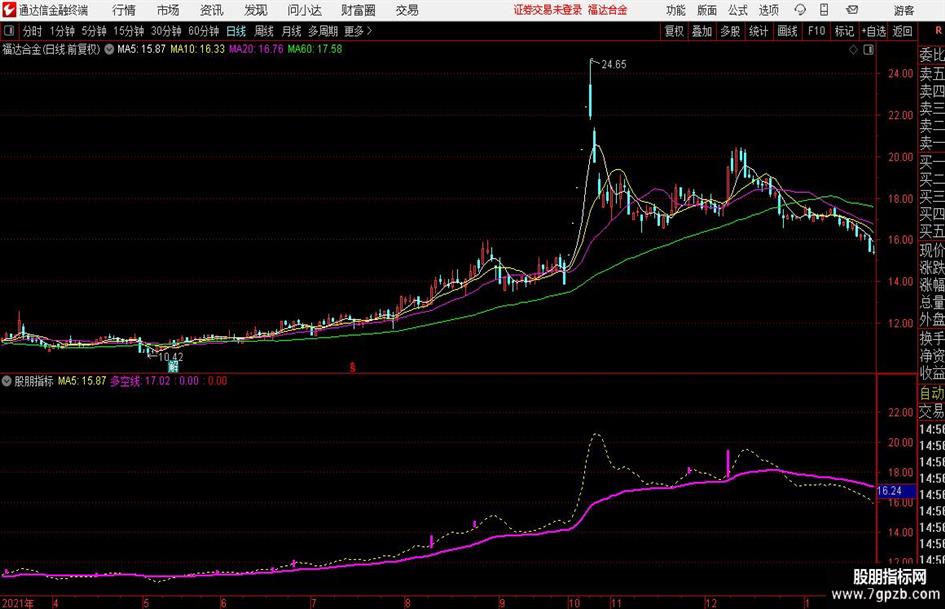
Task: Click the 16.24 blue price tag
Action: tap(896, 491)
